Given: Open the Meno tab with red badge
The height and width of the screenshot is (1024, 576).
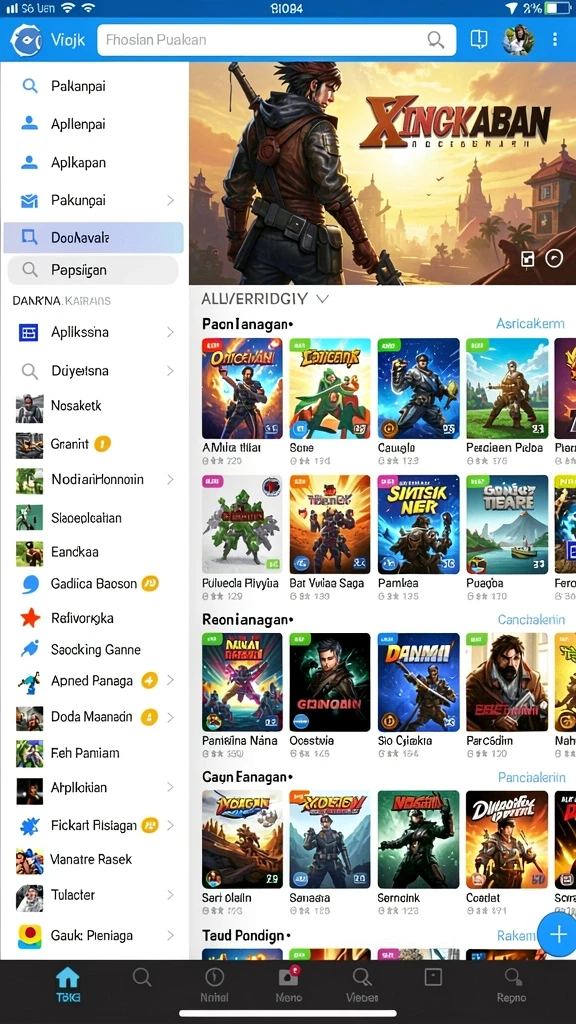Looking at the screenshot, I should point(288,985).
